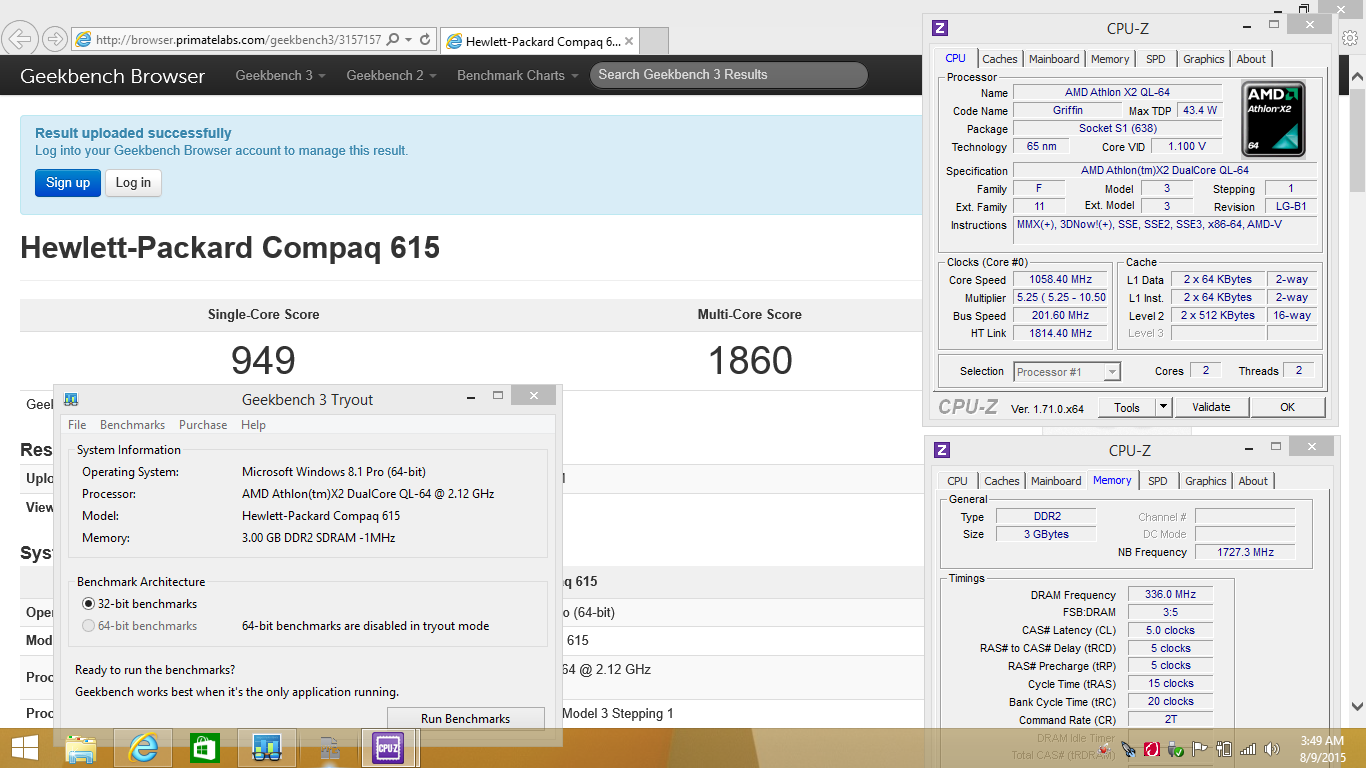
Task: Click the volume speaker tray icon
Action: [1272, 748]
